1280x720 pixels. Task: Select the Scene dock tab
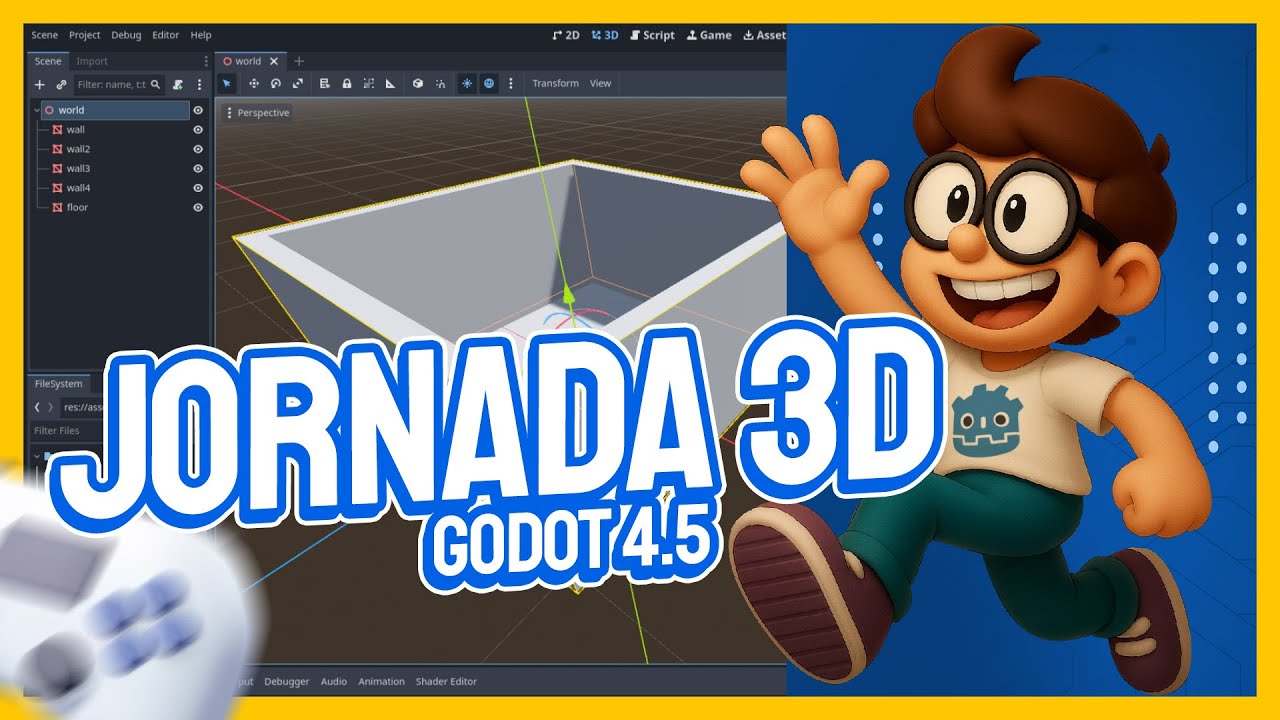coord(48,61)
